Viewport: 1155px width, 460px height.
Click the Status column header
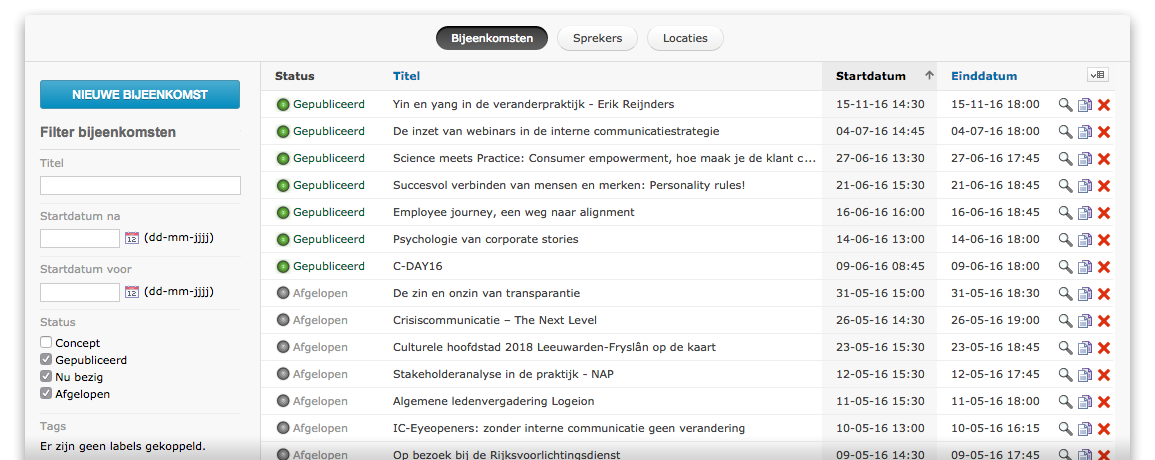click(295, 76)
